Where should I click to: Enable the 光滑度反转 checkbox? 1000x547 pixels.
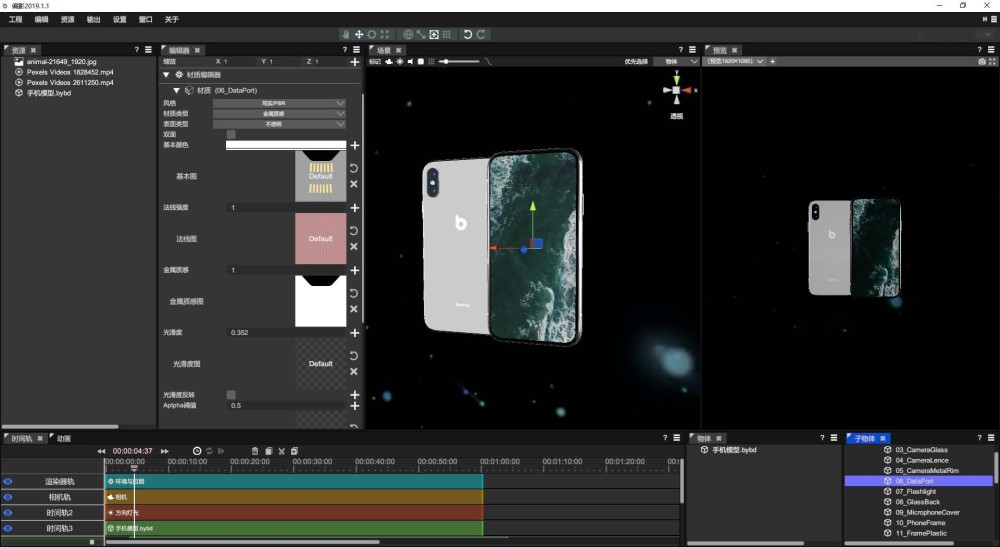[x=231, y=395]
